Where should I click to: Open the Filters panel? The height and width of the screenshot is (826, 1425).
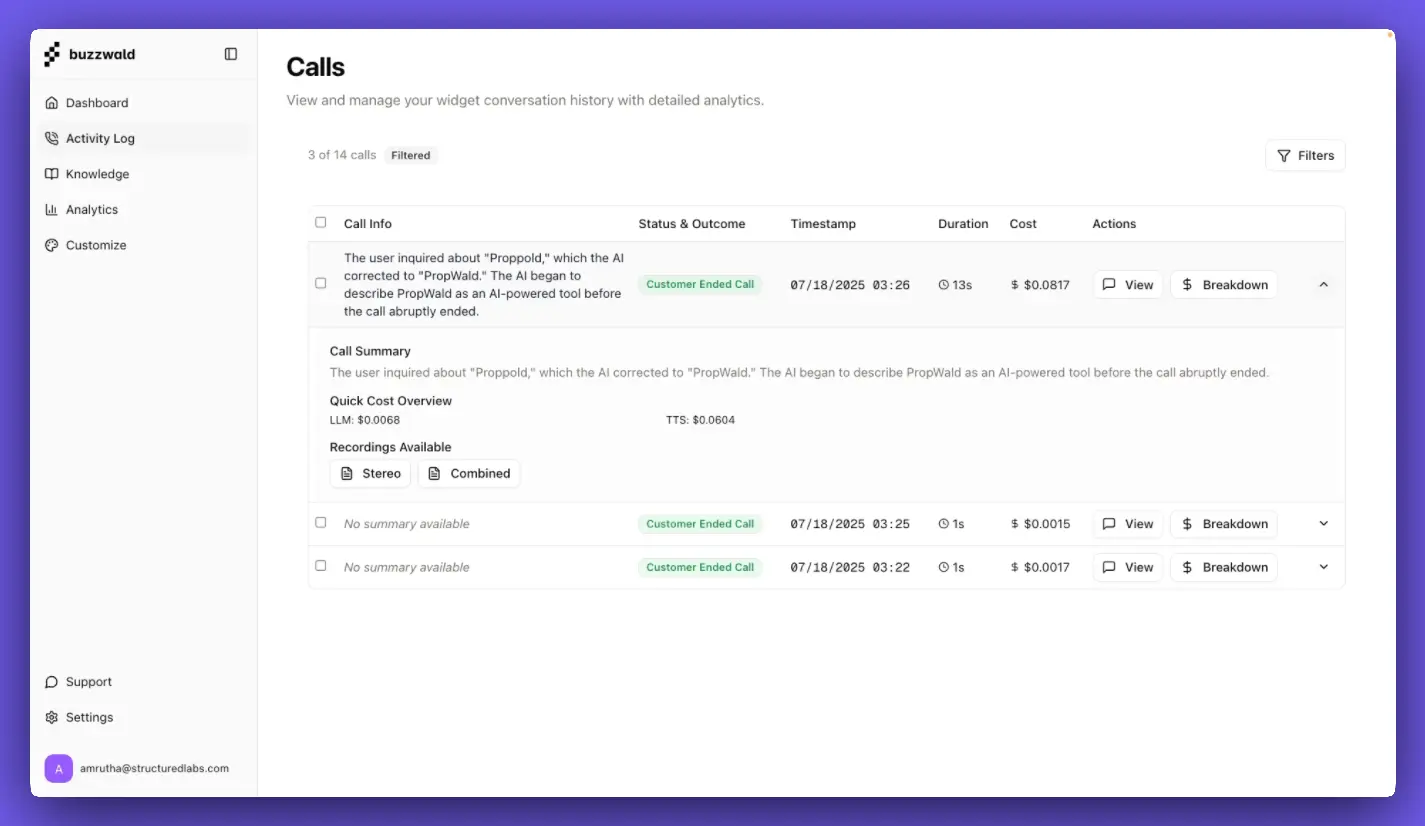1305,155
